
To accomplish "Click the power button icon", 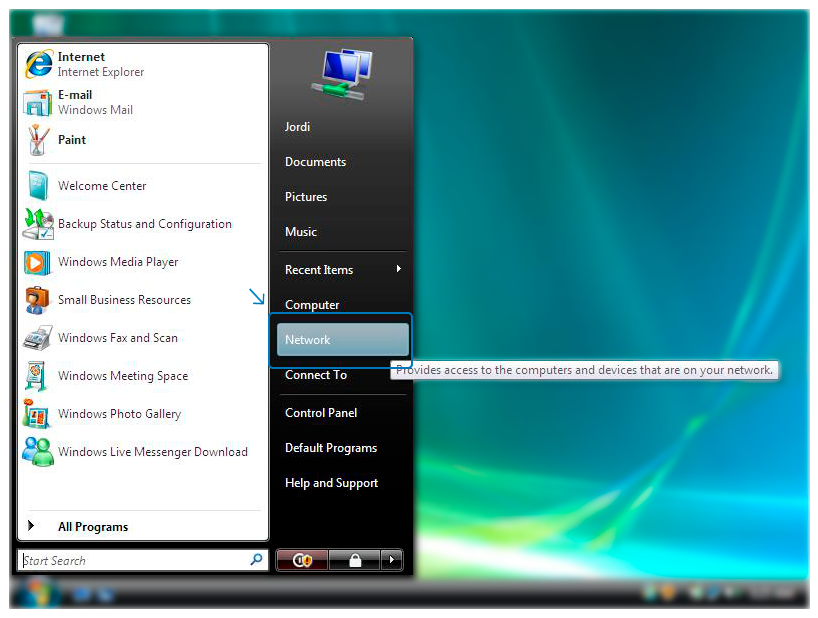I will [x=302, y=561].
